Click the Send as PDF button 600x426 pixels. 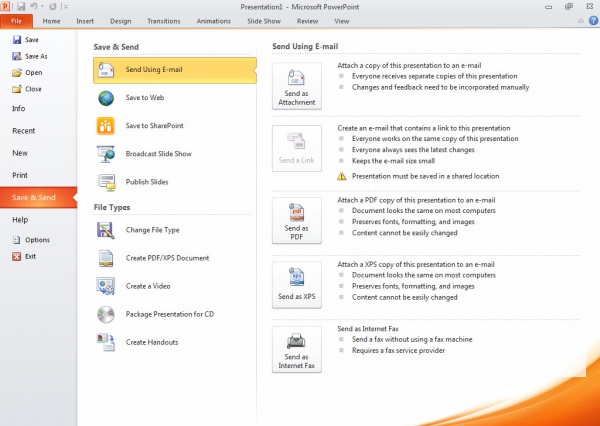click(297, 220)
